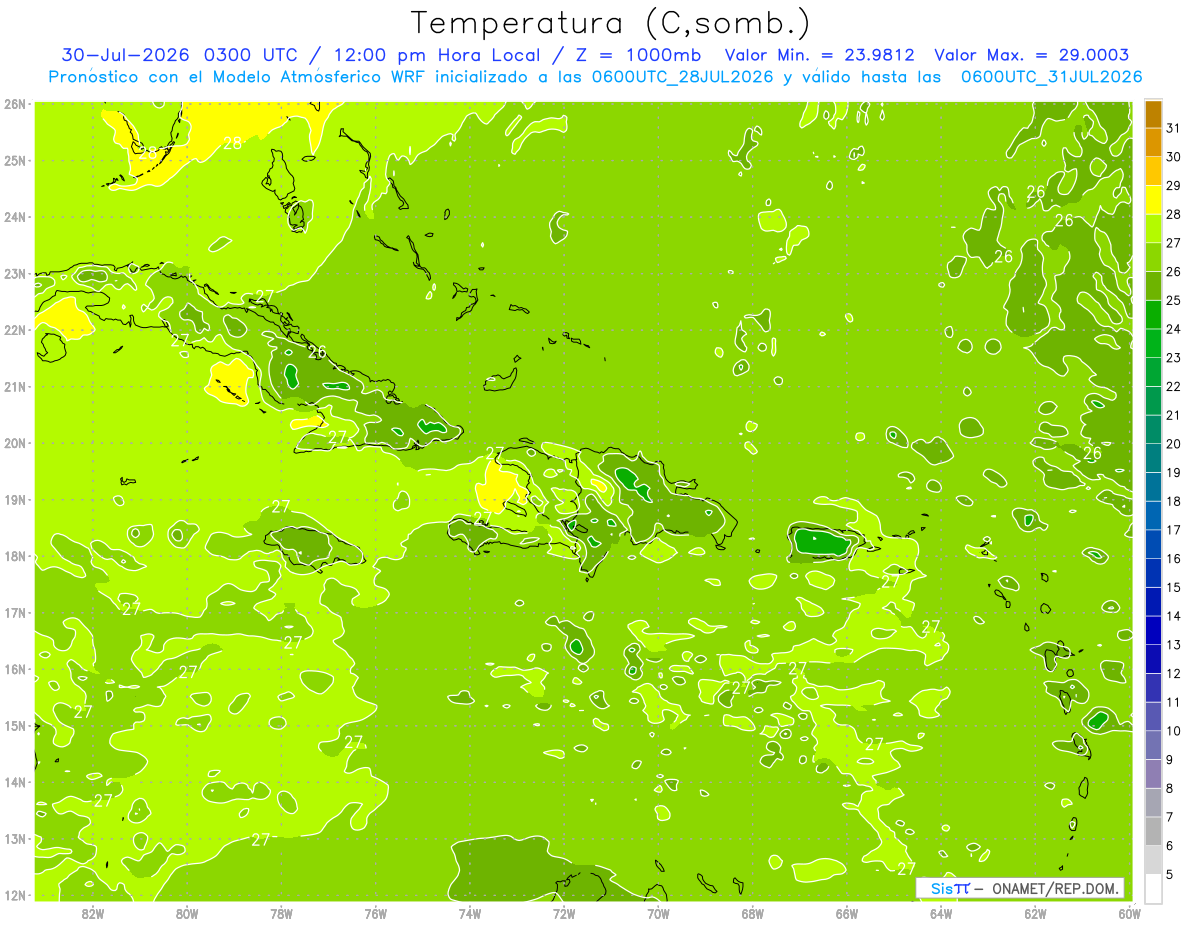Click the 'Valor Min. = 23.9812' text
Viewport: 1200px width, 927px height.
pyautogui.click(x=819, y=55)
